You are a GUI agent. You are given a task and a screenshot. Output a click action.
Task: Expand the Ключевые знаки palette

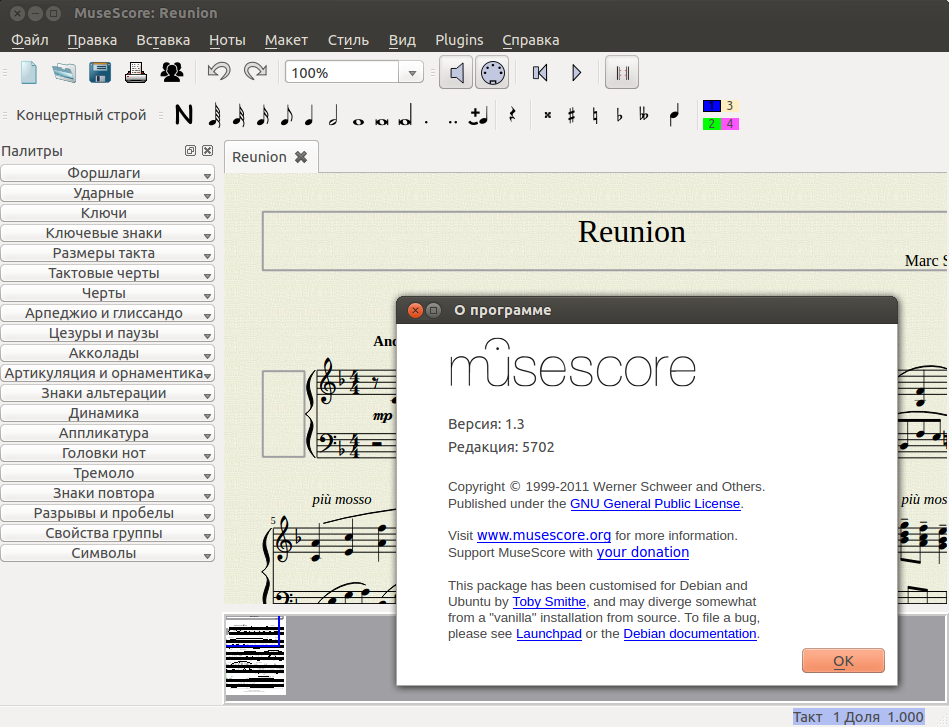click(x=108, y=233)
